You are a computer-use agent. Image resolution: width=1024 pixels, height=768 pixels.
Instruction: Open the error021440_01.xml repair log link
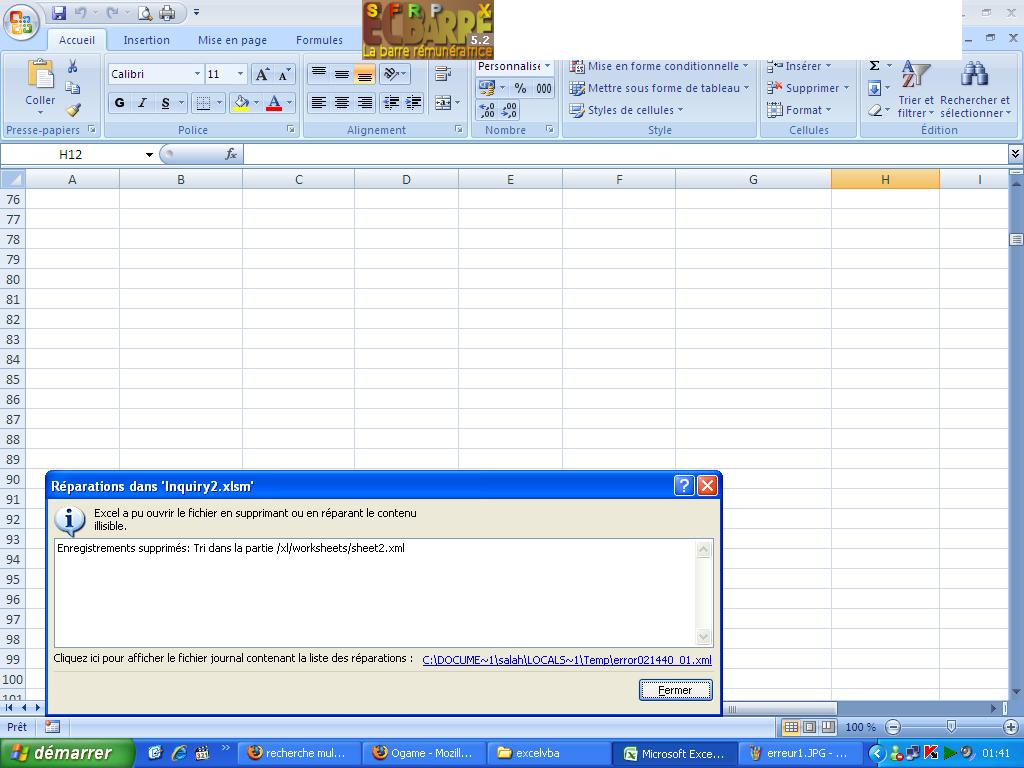tap(567, 660)
